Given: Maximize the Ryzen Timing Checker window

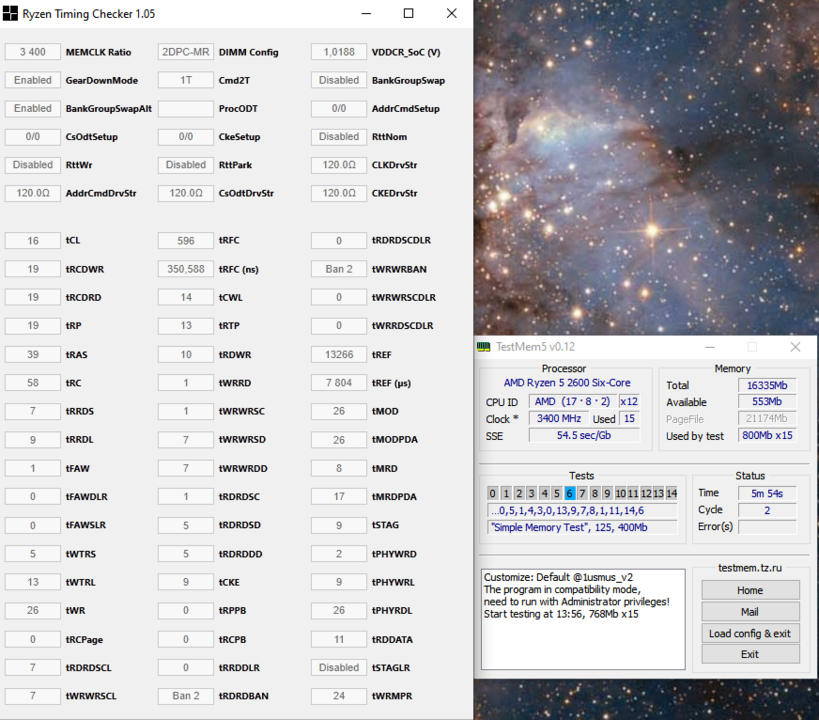Looking at the screenshot, I should click(408, 14).
